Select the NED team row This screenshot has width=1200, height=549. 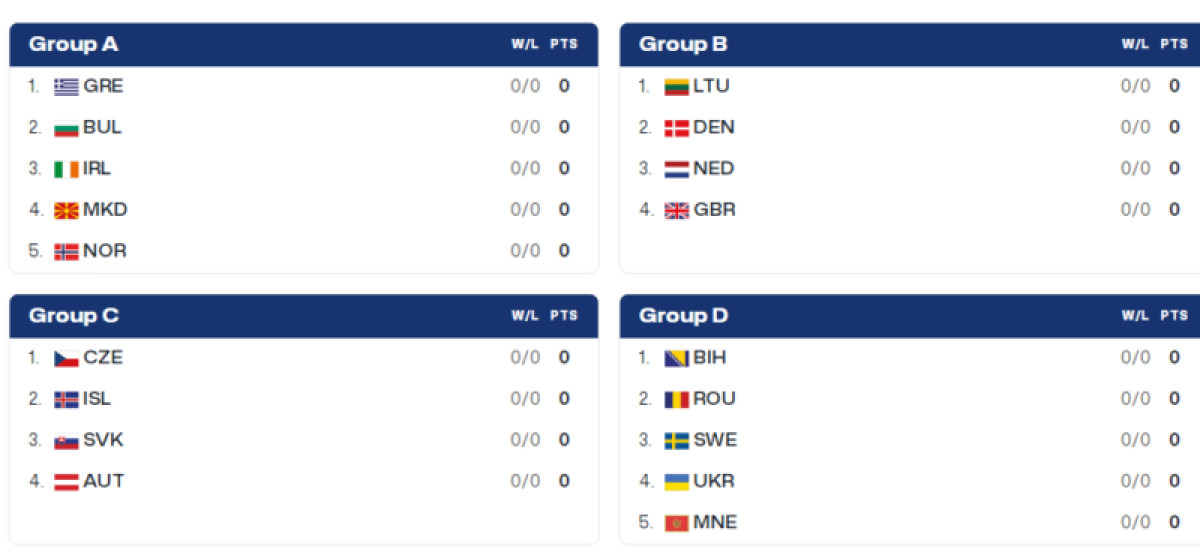click(x=909, y=169)
